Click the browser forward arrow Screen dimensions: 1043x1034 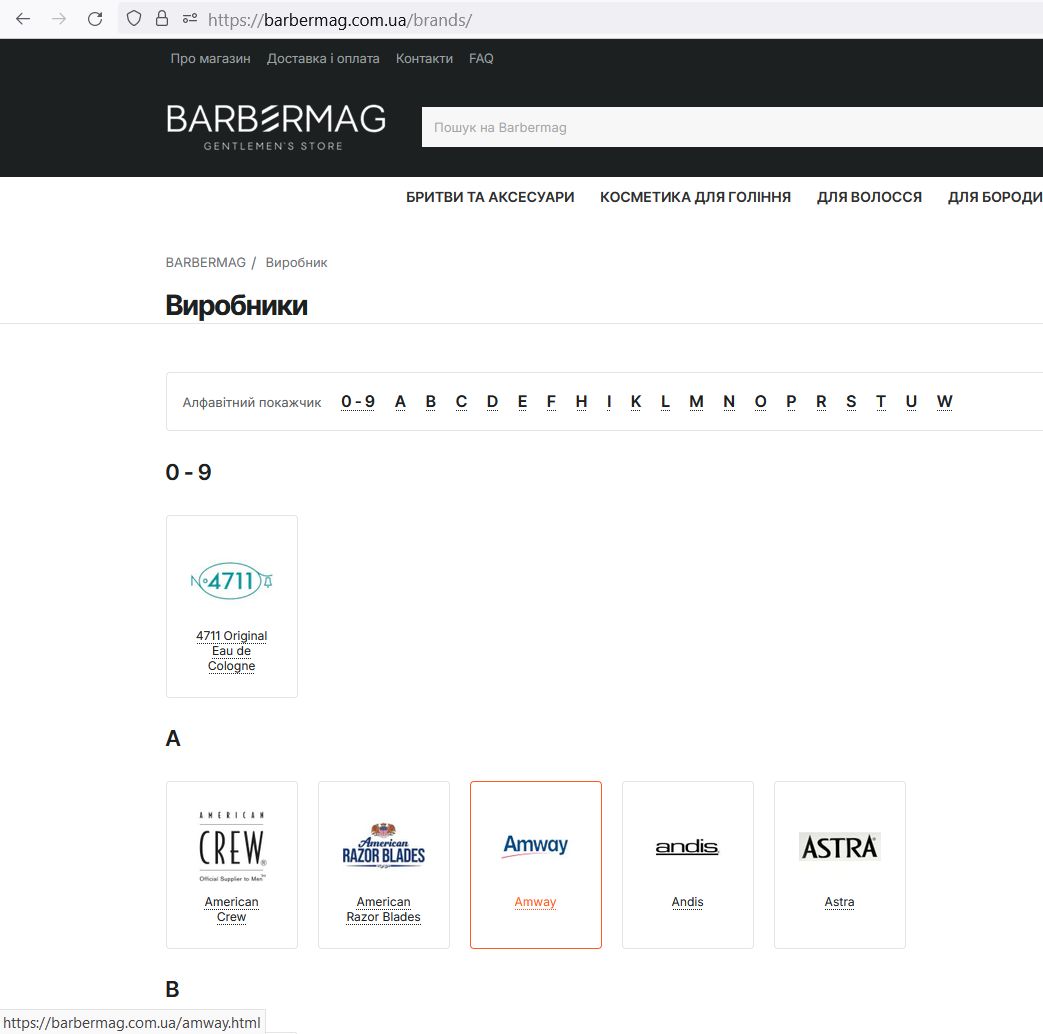click(59, 19)
